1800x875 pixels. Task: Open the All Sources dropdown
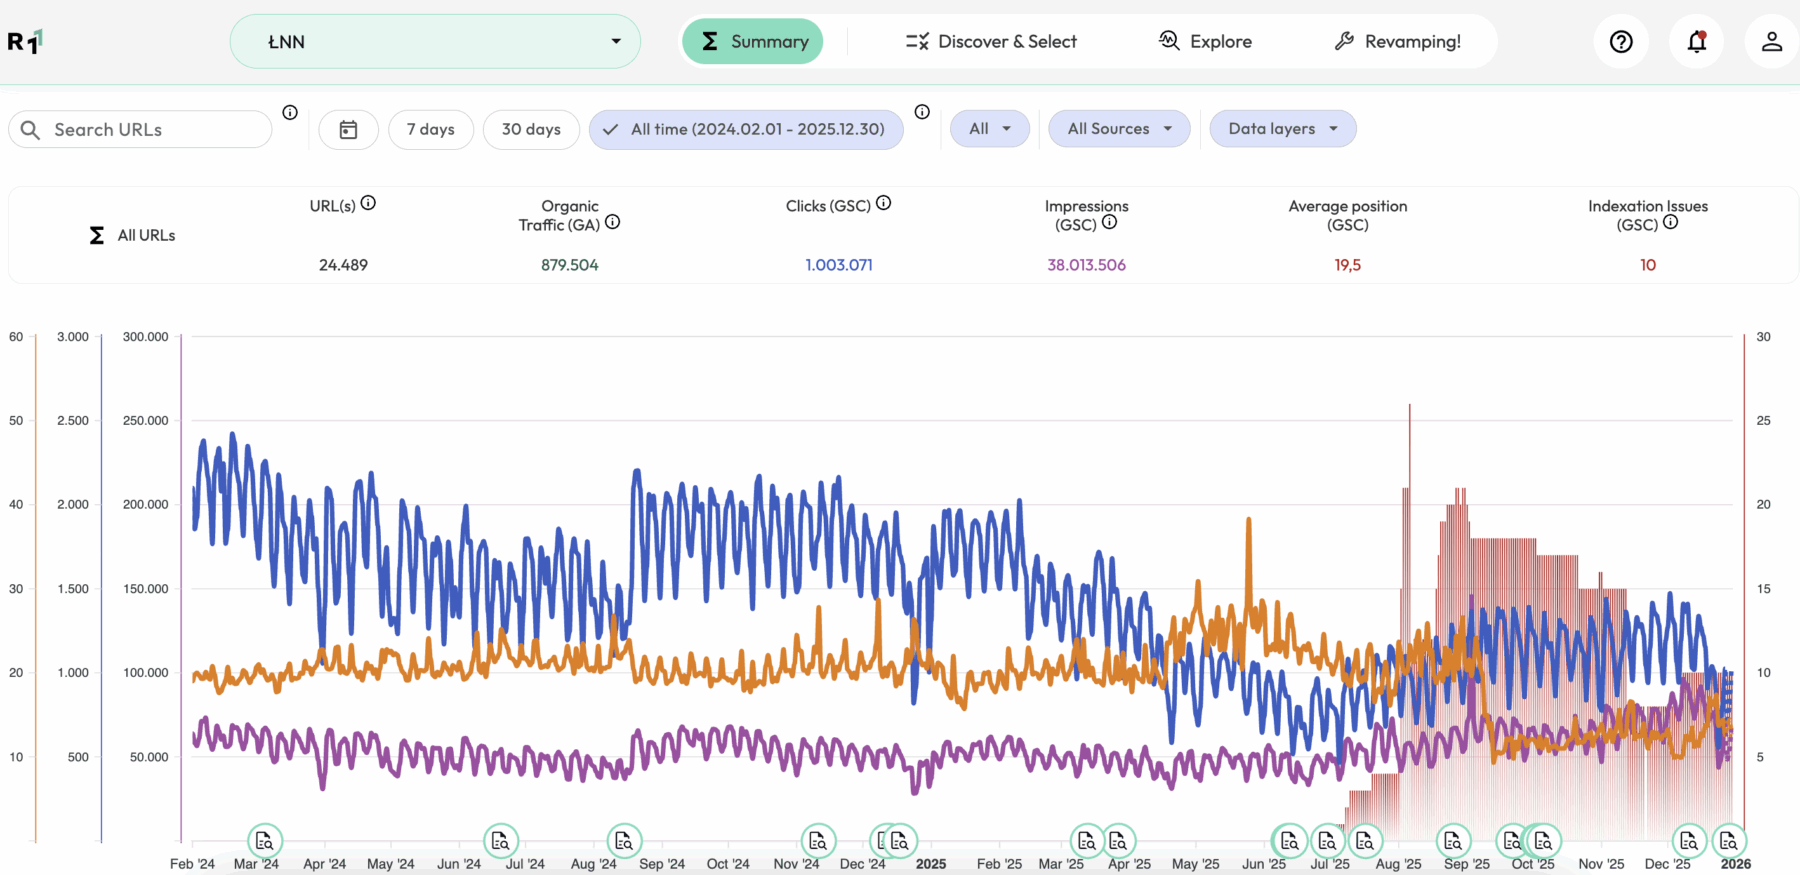pyautogui.click(x=1119, y=129)
